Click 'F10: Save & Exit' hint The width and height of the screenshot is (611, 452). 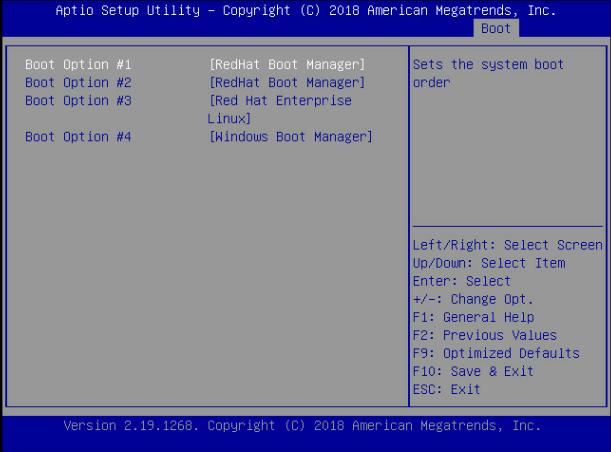click(x=473, y=371)
